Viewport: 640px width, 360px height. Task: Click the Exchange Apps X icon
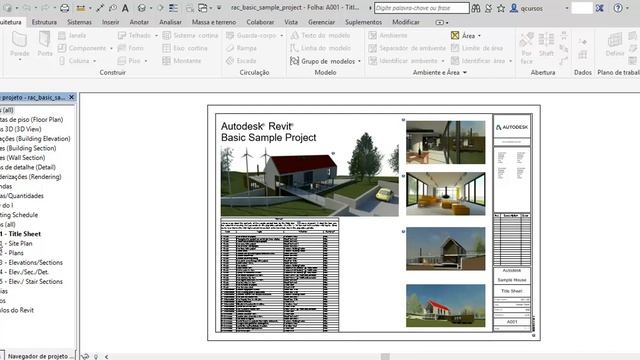(599, 8)
